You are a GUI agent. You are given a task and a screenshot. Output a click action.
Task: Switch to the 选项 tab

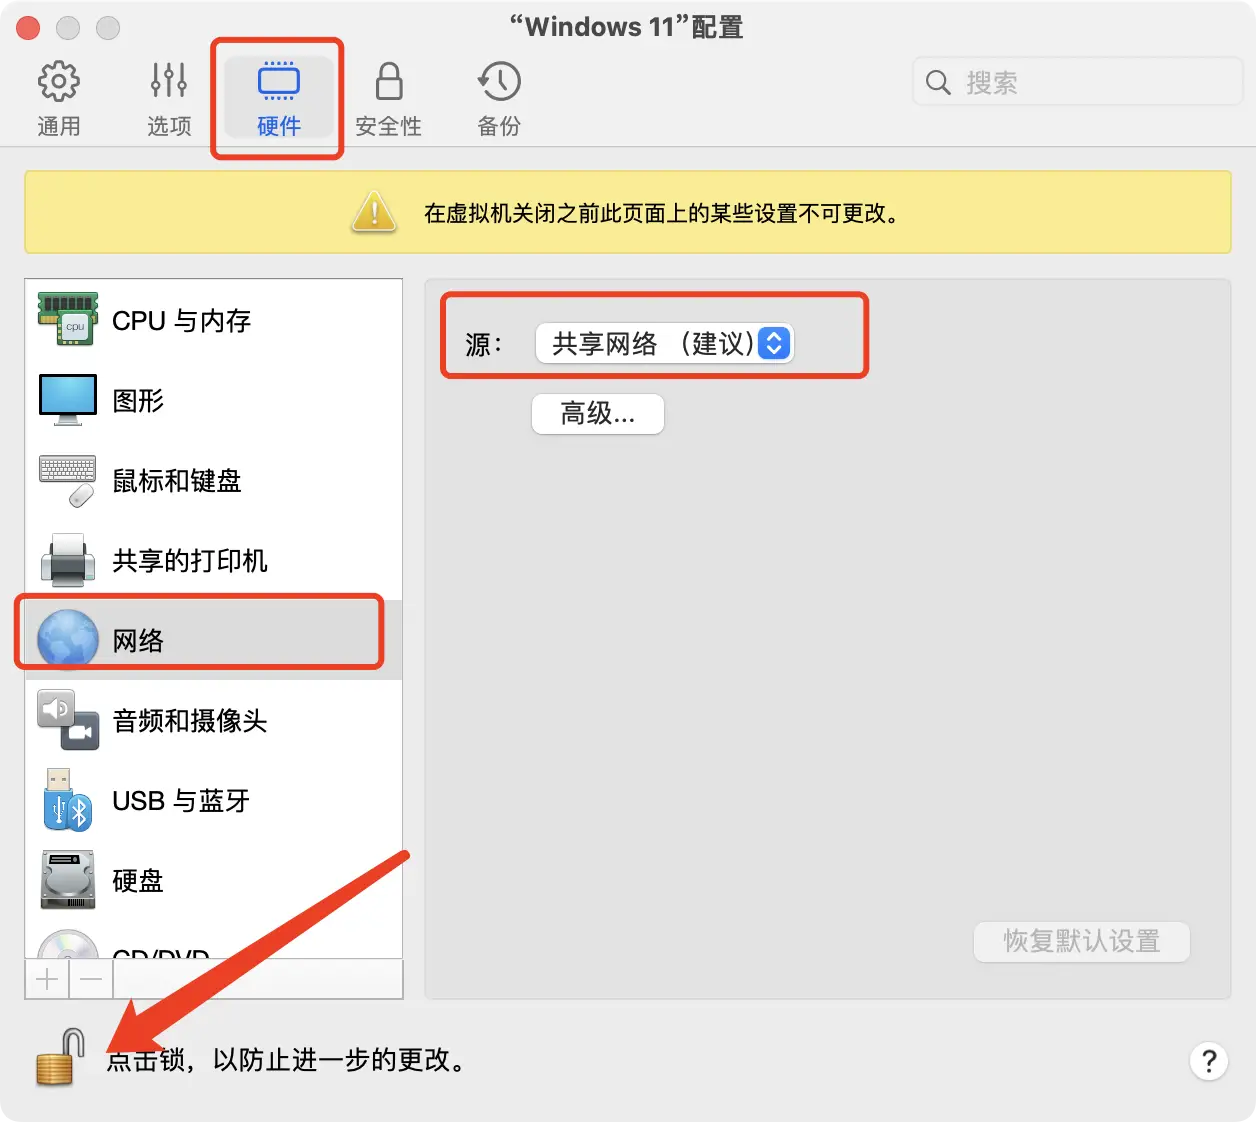tap(169, 98)
